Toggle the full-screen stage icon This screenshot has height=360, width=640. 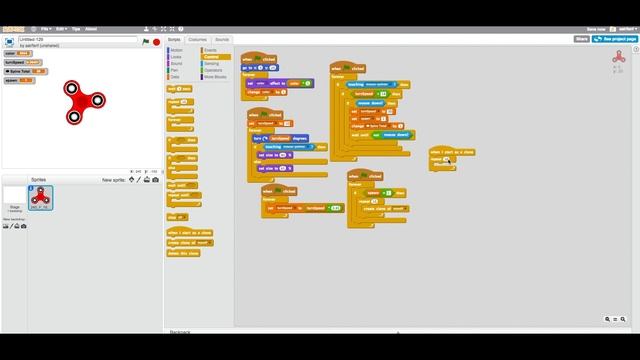pyautogui.click(x=9, y=42)
